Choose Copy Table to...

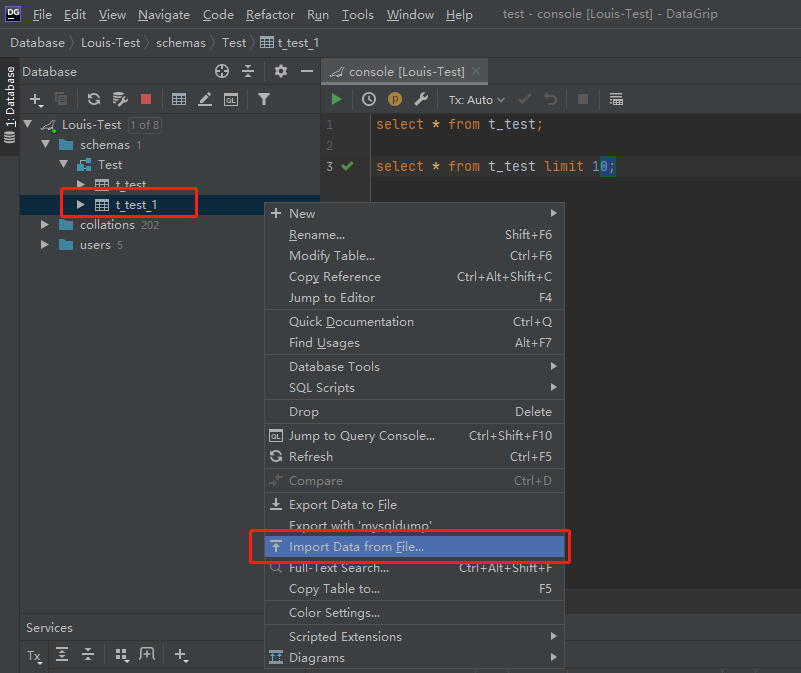(414, 589)
